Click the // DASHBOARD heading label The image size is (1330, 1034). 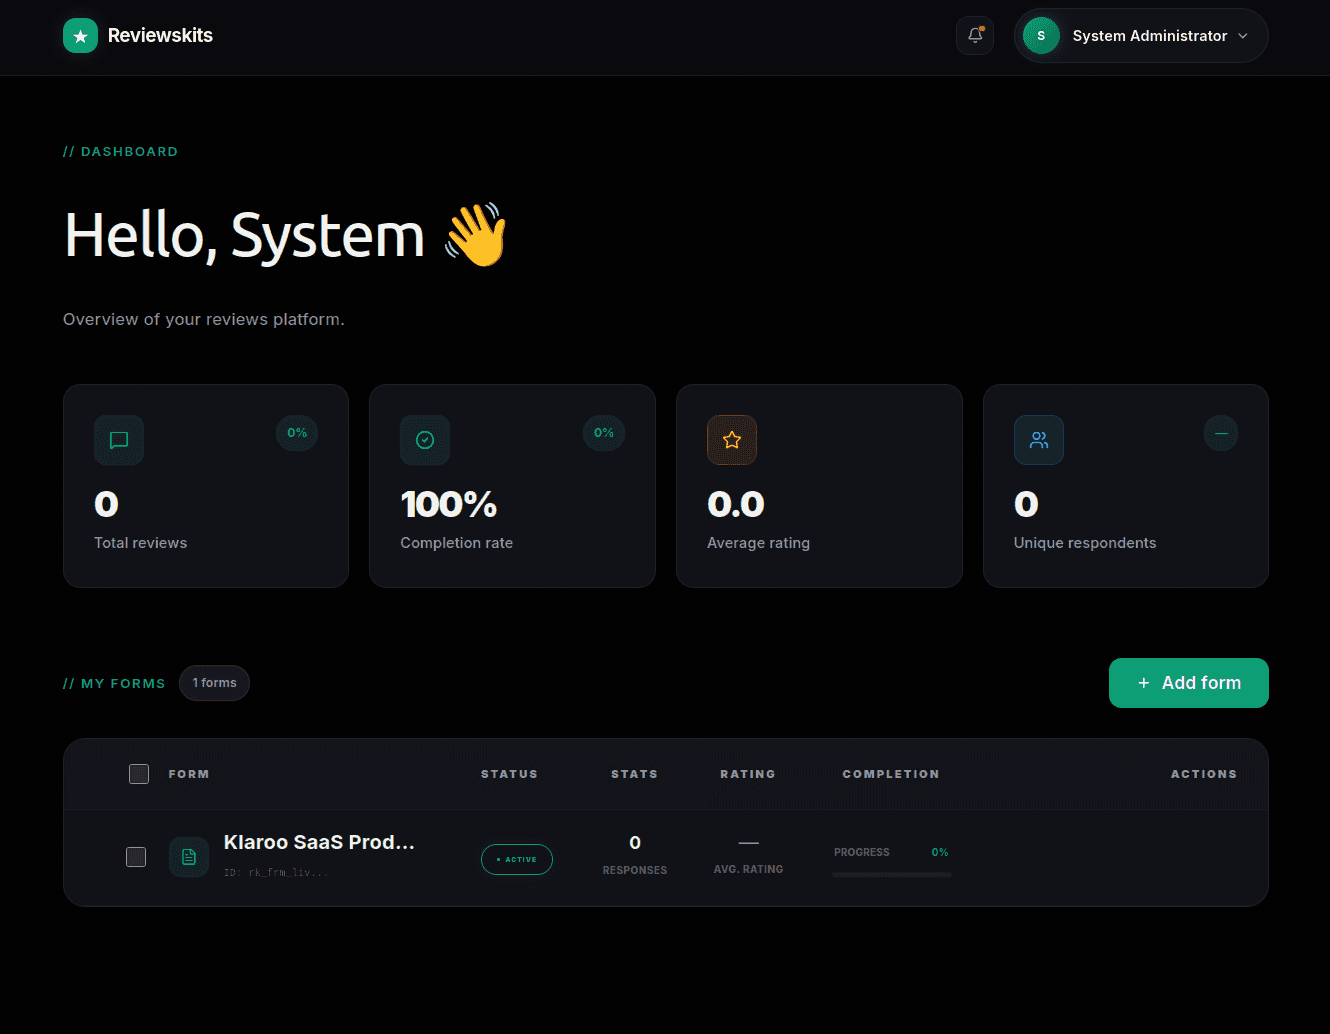tap(120, 152)
